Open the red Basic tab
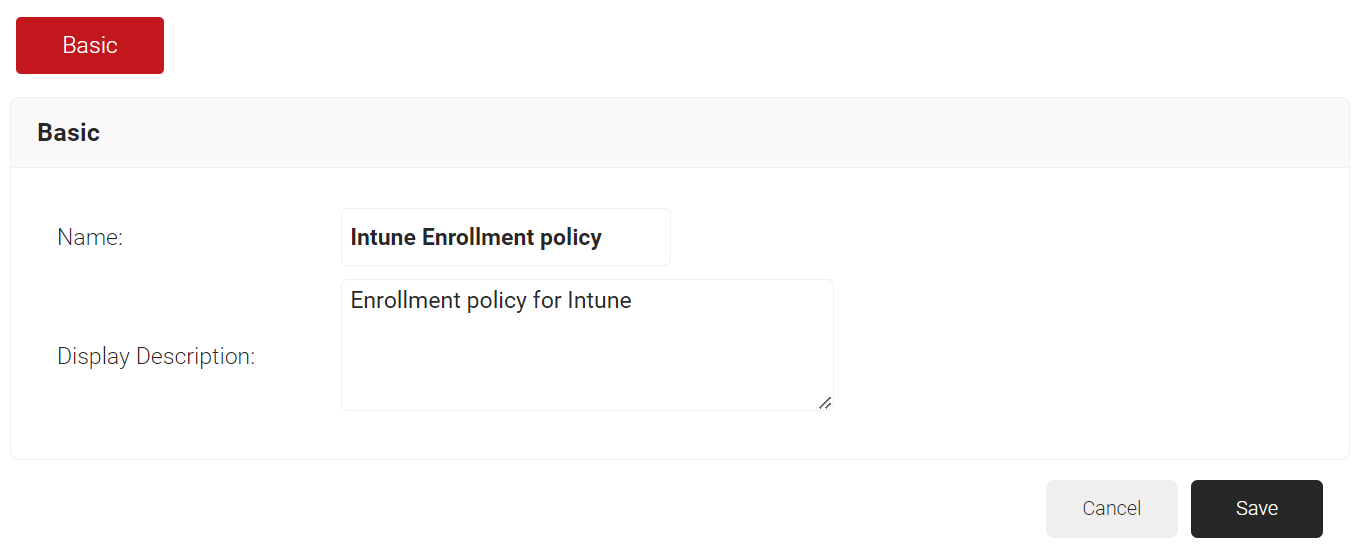Image resolution: width=1360 pixels, height=550 pixels. 90,45
